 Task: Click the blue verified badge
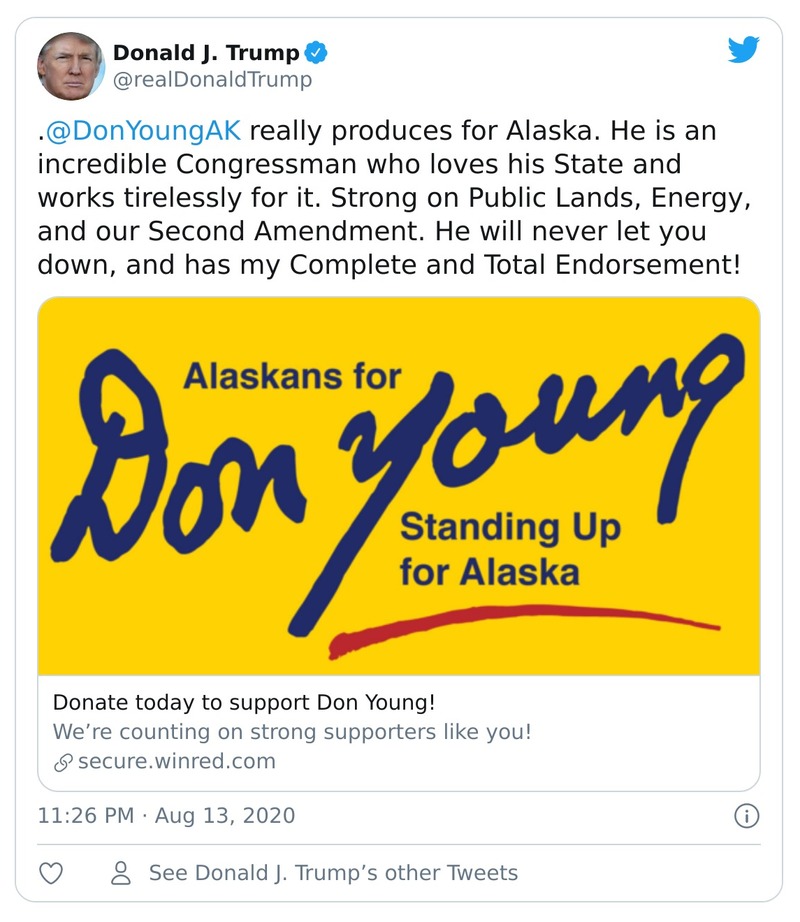point(316,53)
